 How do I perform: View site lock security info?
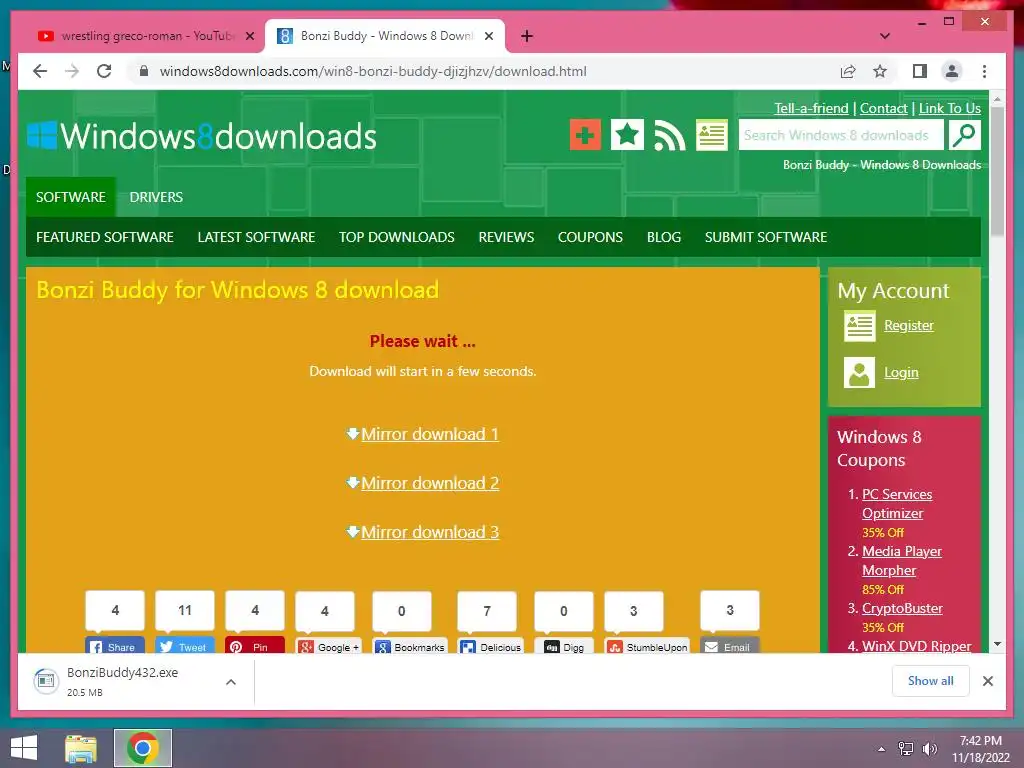coord(144,71)
